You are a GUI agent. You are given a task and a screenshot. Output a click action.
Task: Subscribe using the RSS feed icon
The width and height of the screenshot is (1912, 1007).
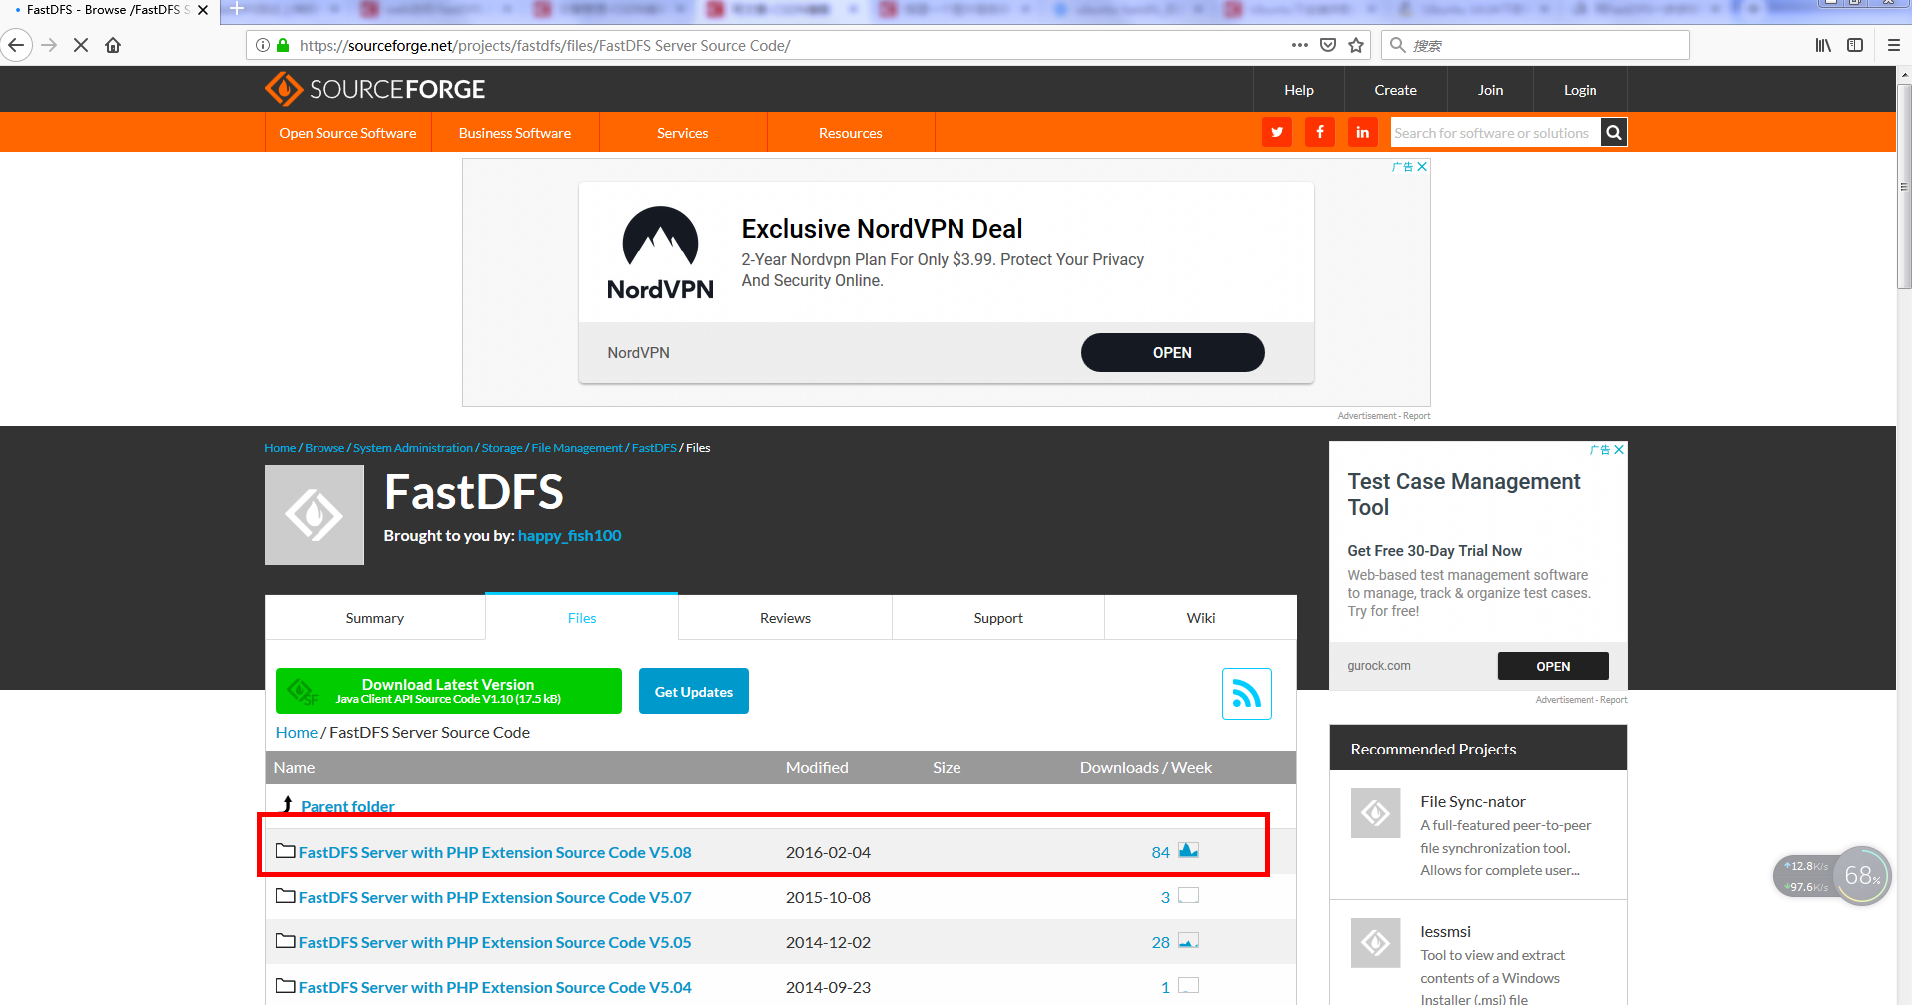pyautogui.click(x=1246, y=693)
